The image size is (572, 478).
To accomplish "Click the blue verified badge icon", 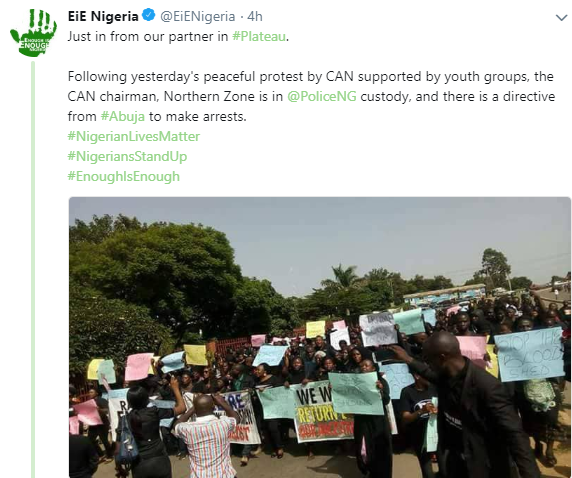I will point(148,16).
